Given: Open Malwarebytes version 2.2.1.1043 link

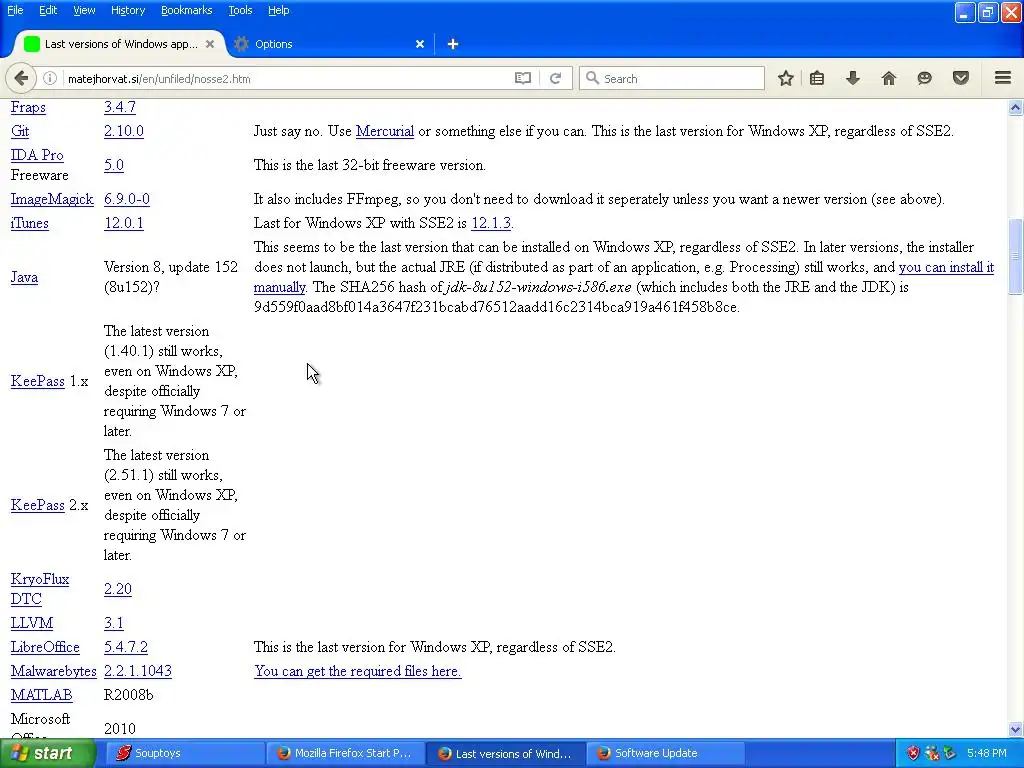Looking at the screenshot, I should pos(138,671).
